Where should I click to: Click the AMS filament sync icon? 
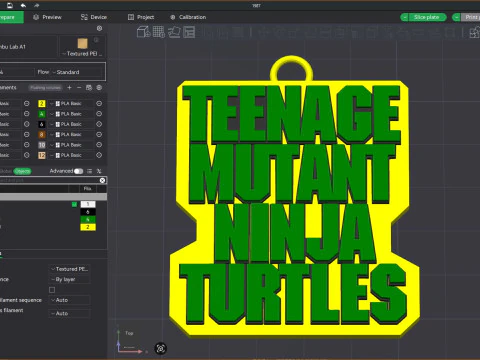89,88
